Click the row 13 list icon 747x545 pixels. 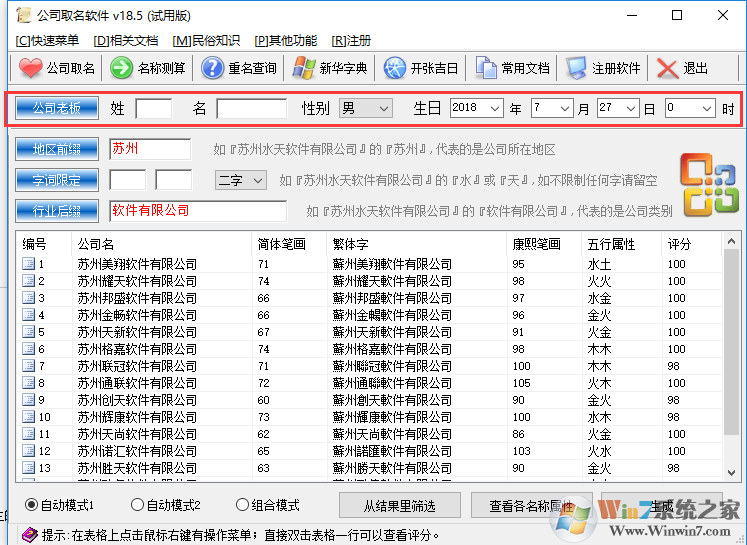(28, 468)
